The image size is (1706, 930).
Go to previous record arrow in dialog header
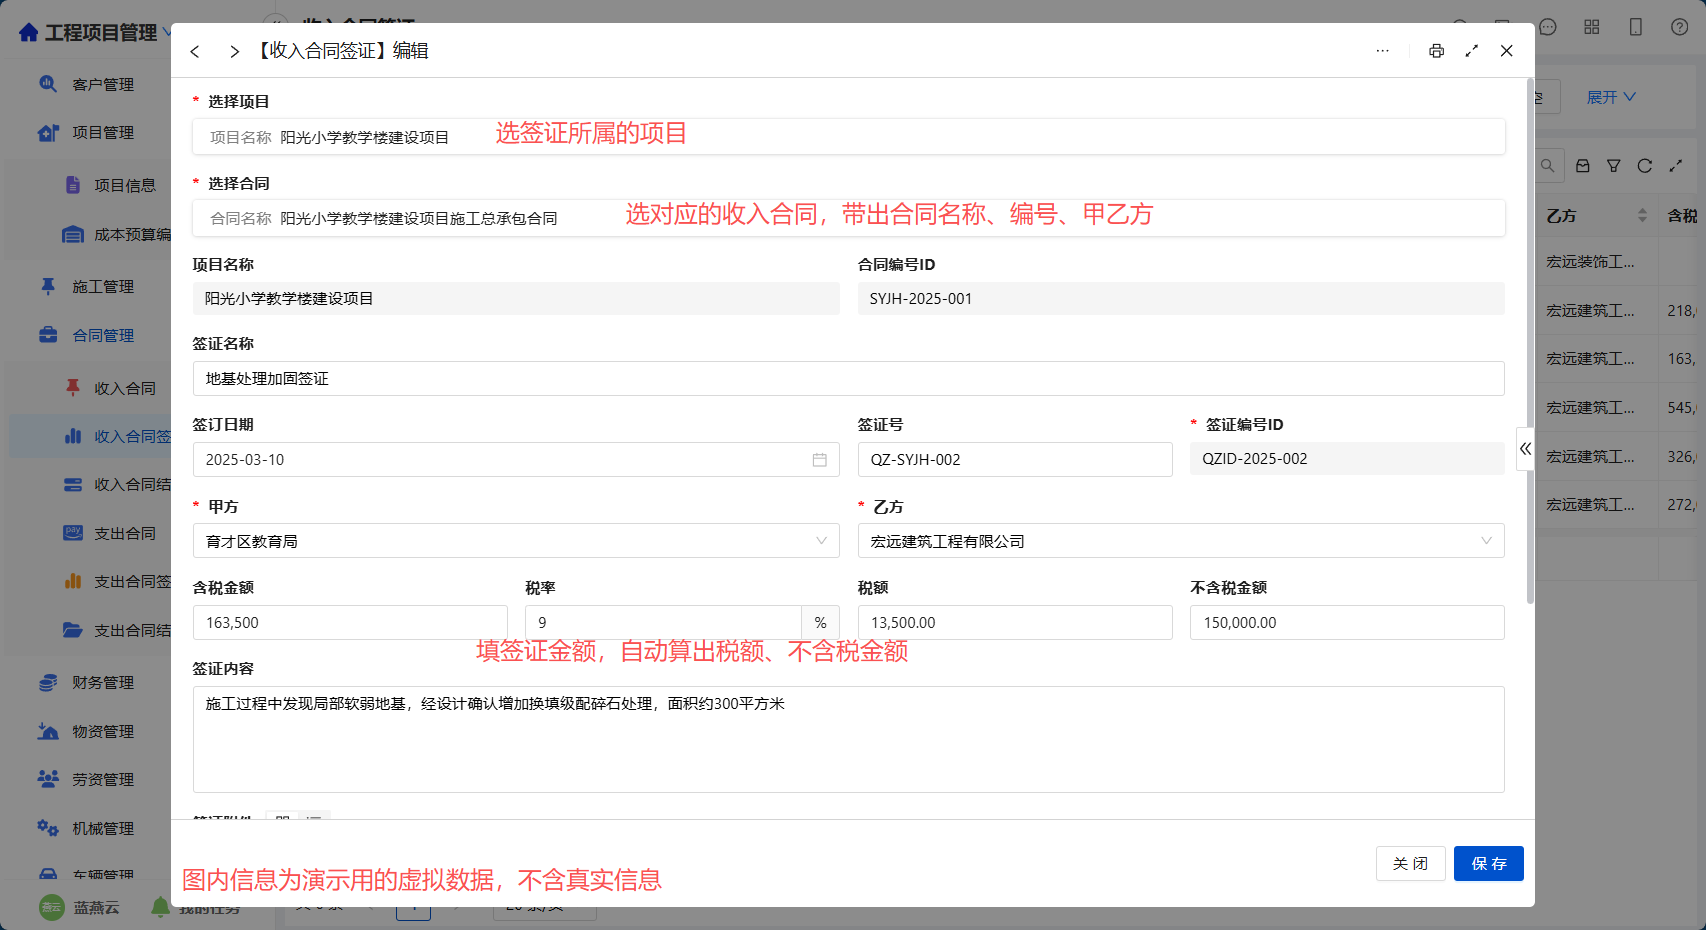click(x=195, y=51)
